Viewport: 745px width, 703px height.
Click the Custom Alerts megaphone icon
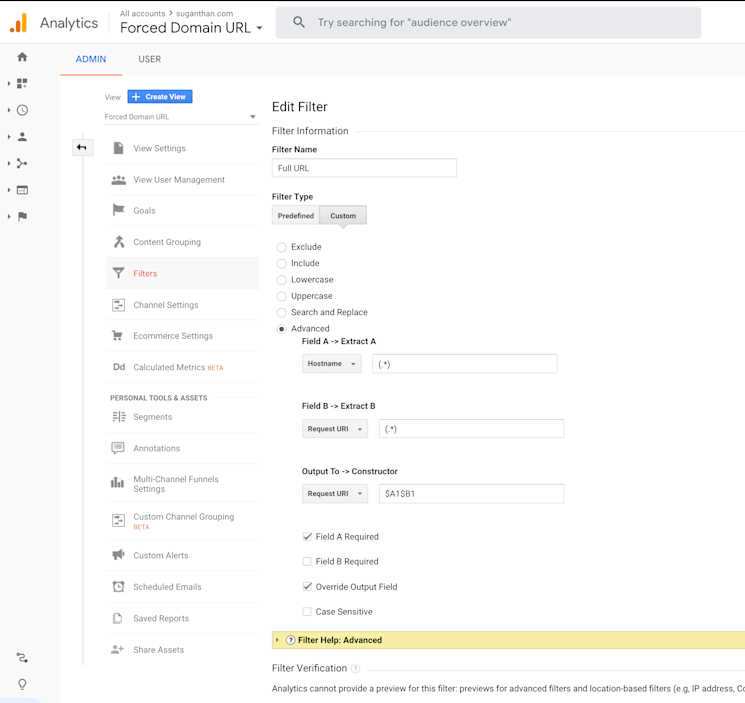point(118,555)
